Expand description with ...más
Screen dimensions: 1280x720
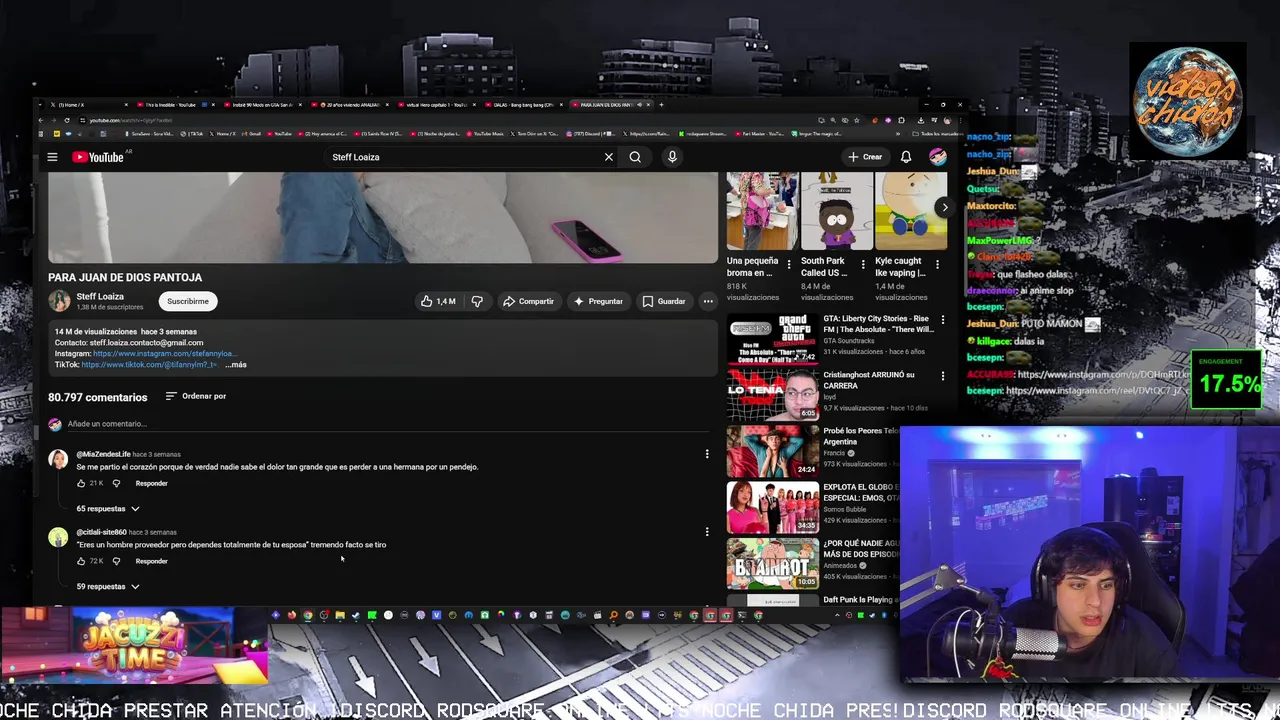[236, 365]
